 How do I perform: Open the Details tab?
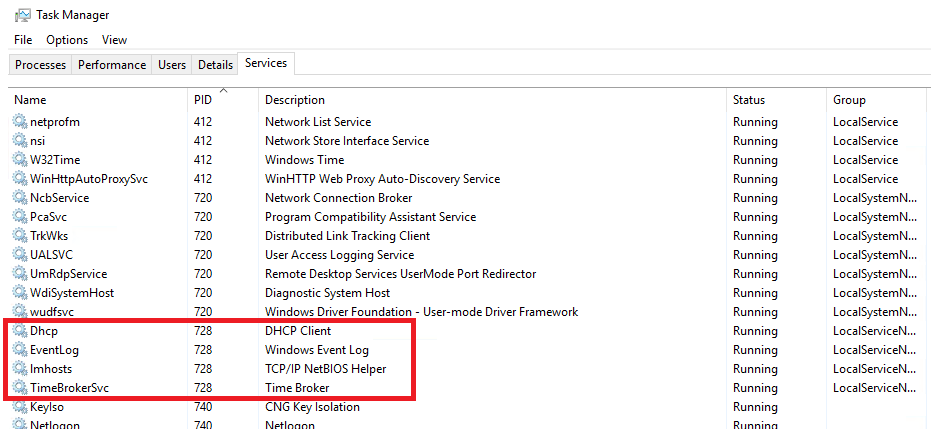click(x=215, y=65)
